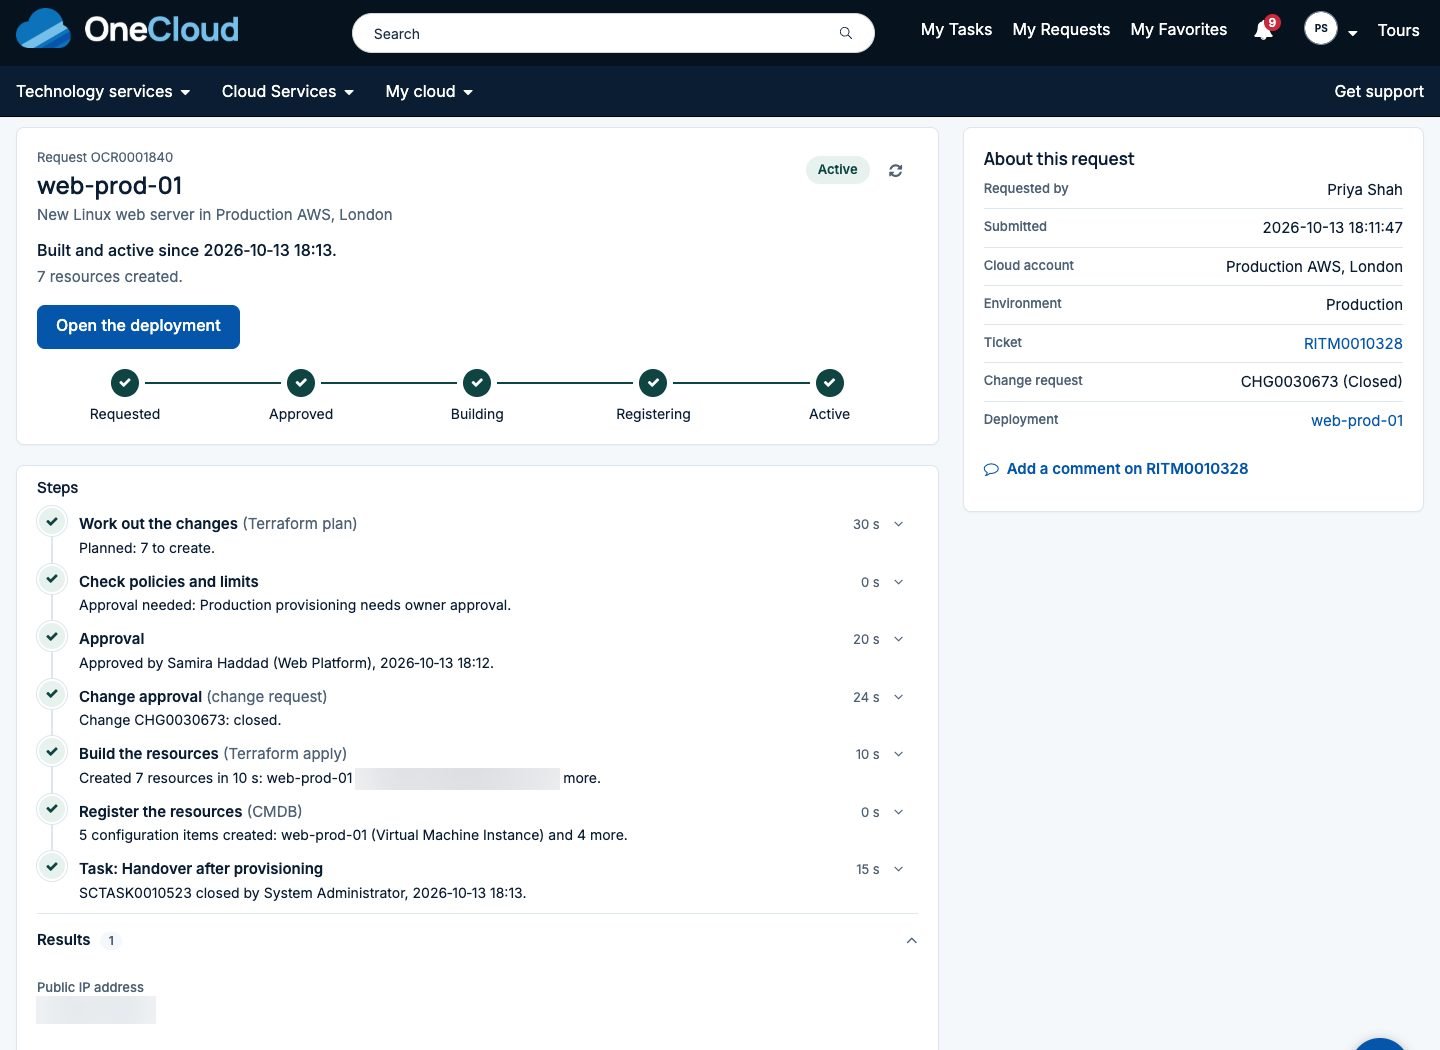
Task: Click Open the deployment button
Action: point(138,327)
